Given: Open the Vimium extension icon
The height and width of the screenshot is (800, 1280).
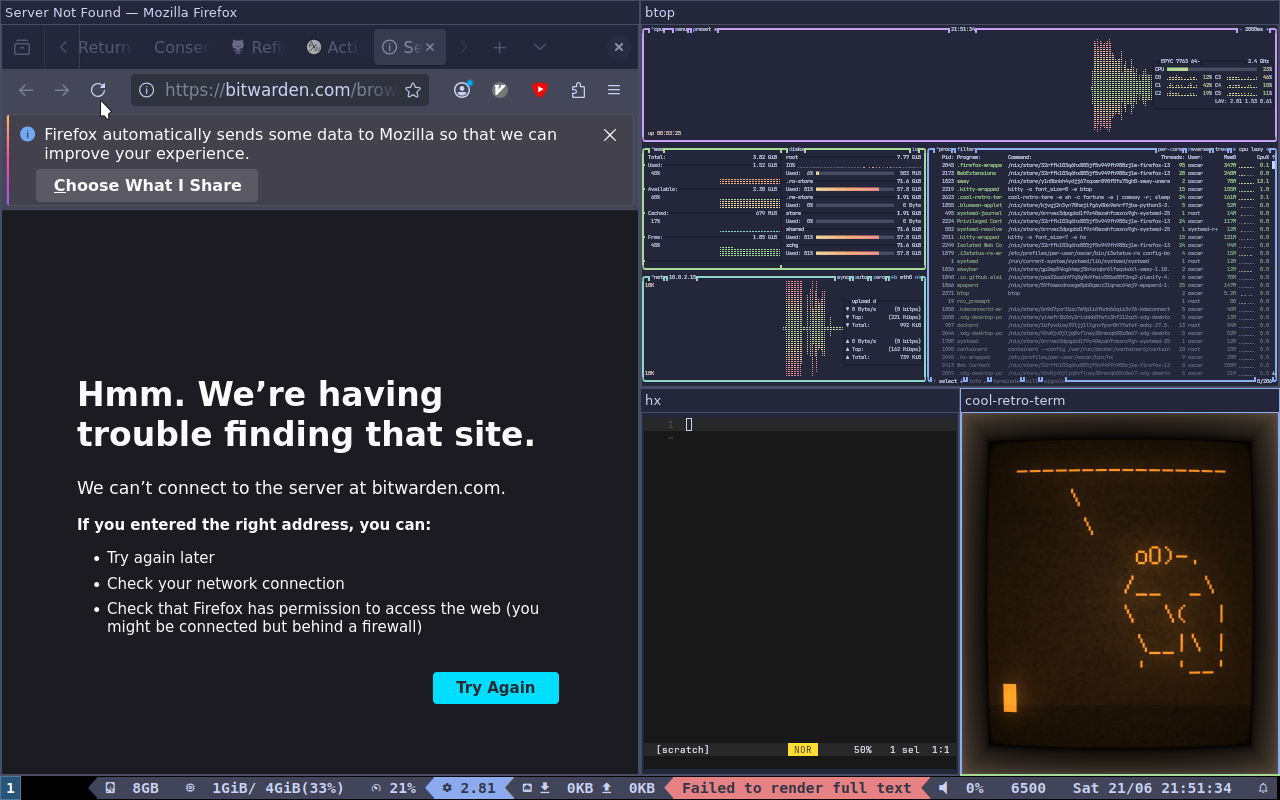Looking at the screenshot, I should point(501,90).
